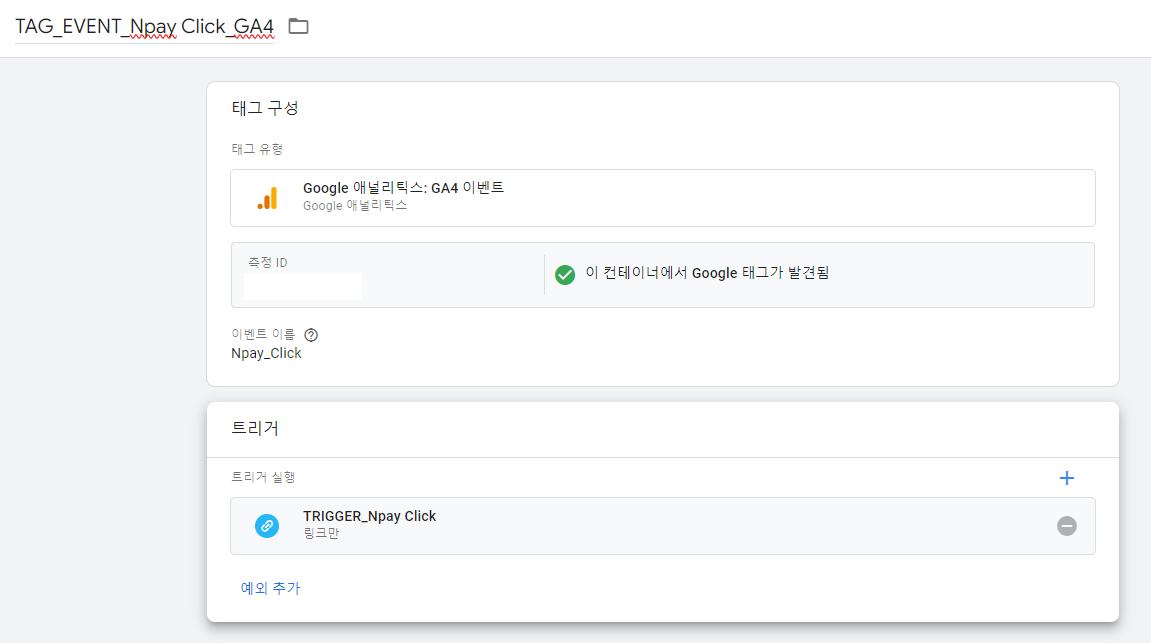Remove the trigger using the minus icon
1151x643 pixels.
(x=1068, y=524)
